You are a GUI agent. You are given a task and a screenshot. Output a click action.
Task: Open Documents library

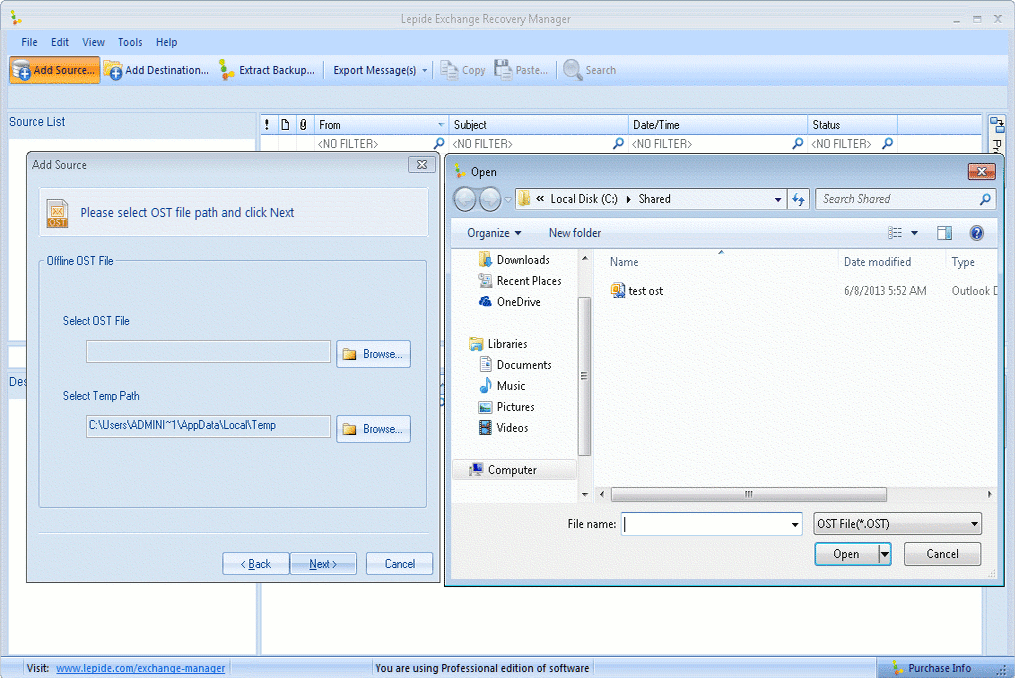[x=515, y=365]
